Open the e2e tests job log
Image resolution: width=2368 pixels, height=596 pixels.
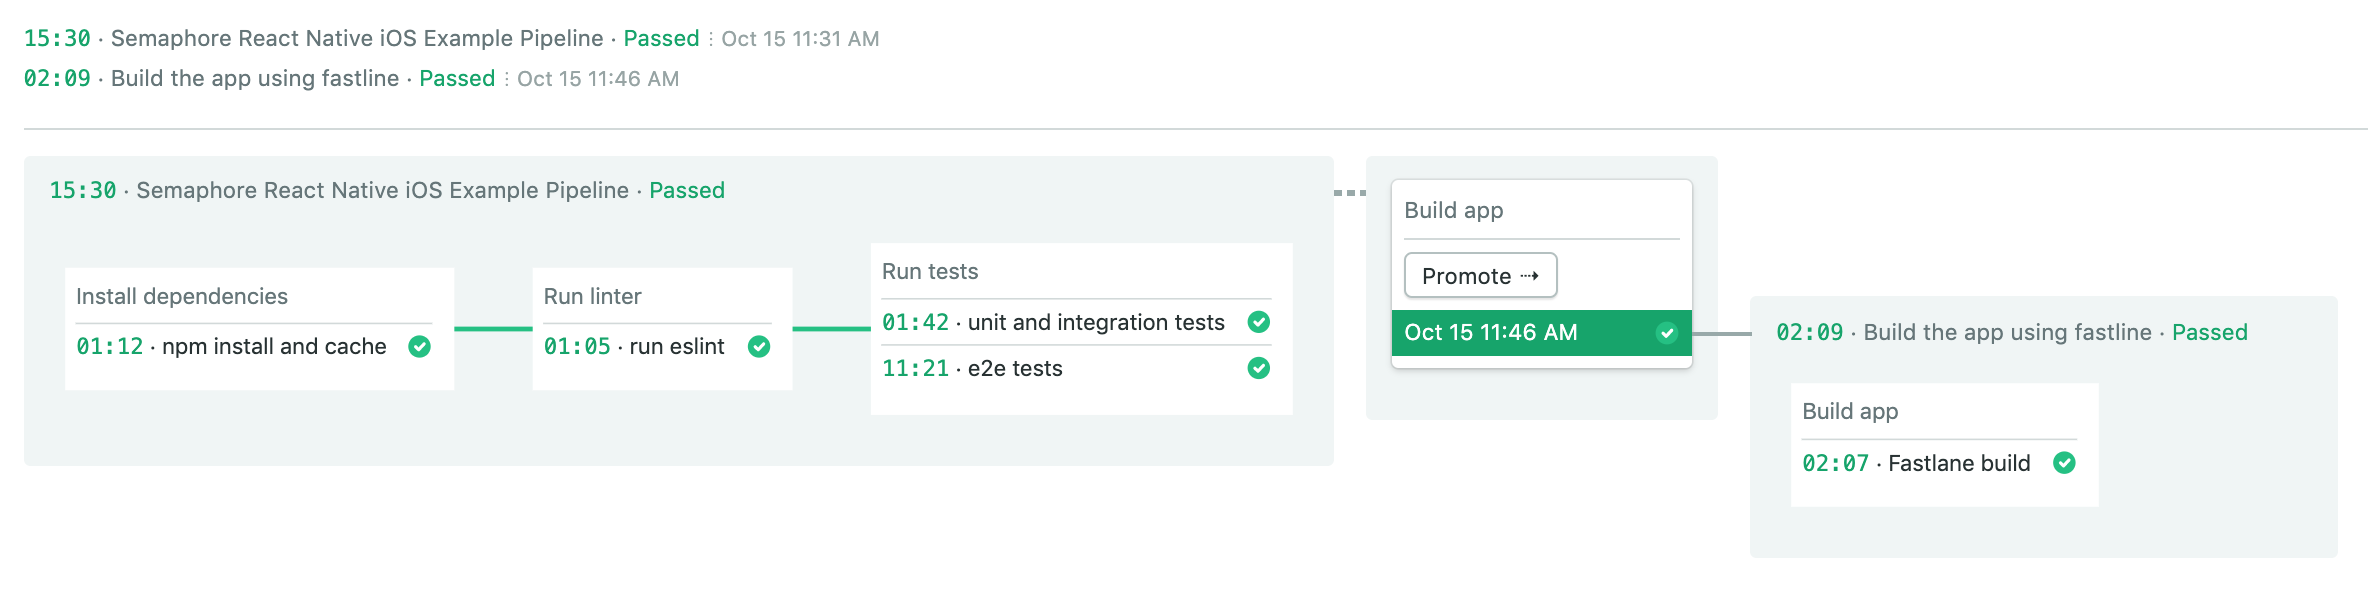1014,368
